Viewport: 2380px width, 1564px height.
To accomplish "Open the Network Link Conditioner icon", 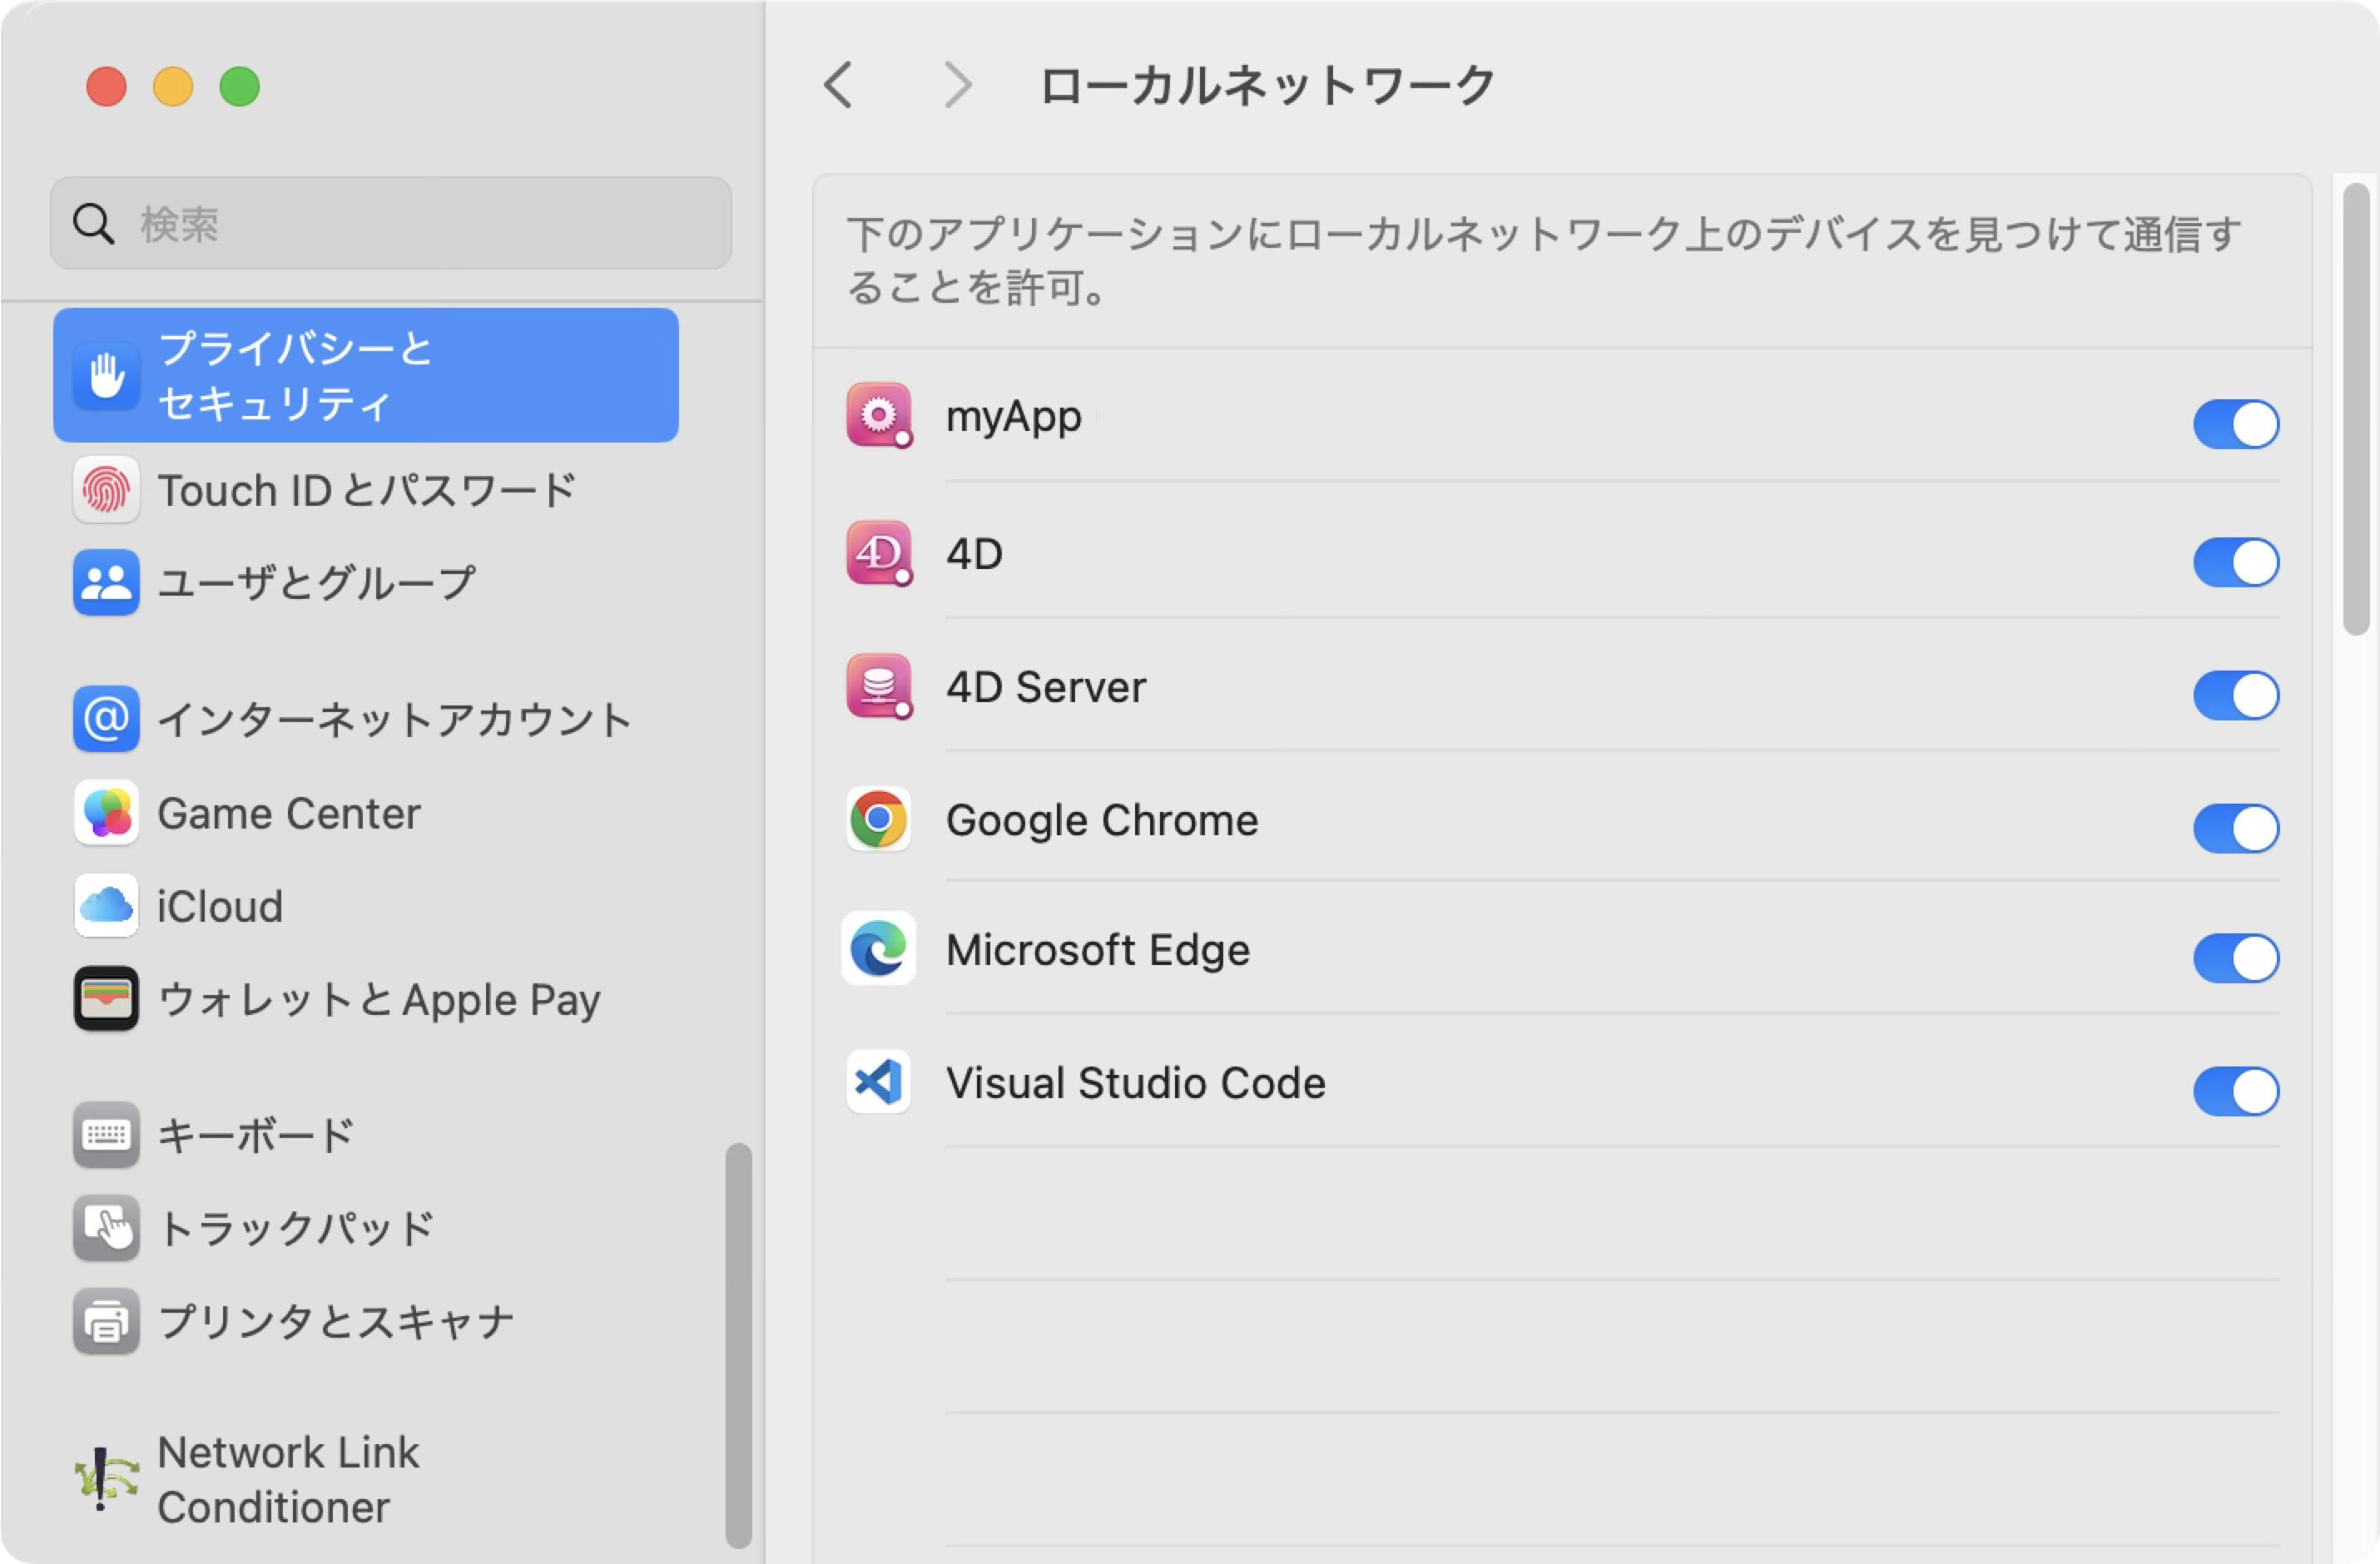I will click(106, 1478).
